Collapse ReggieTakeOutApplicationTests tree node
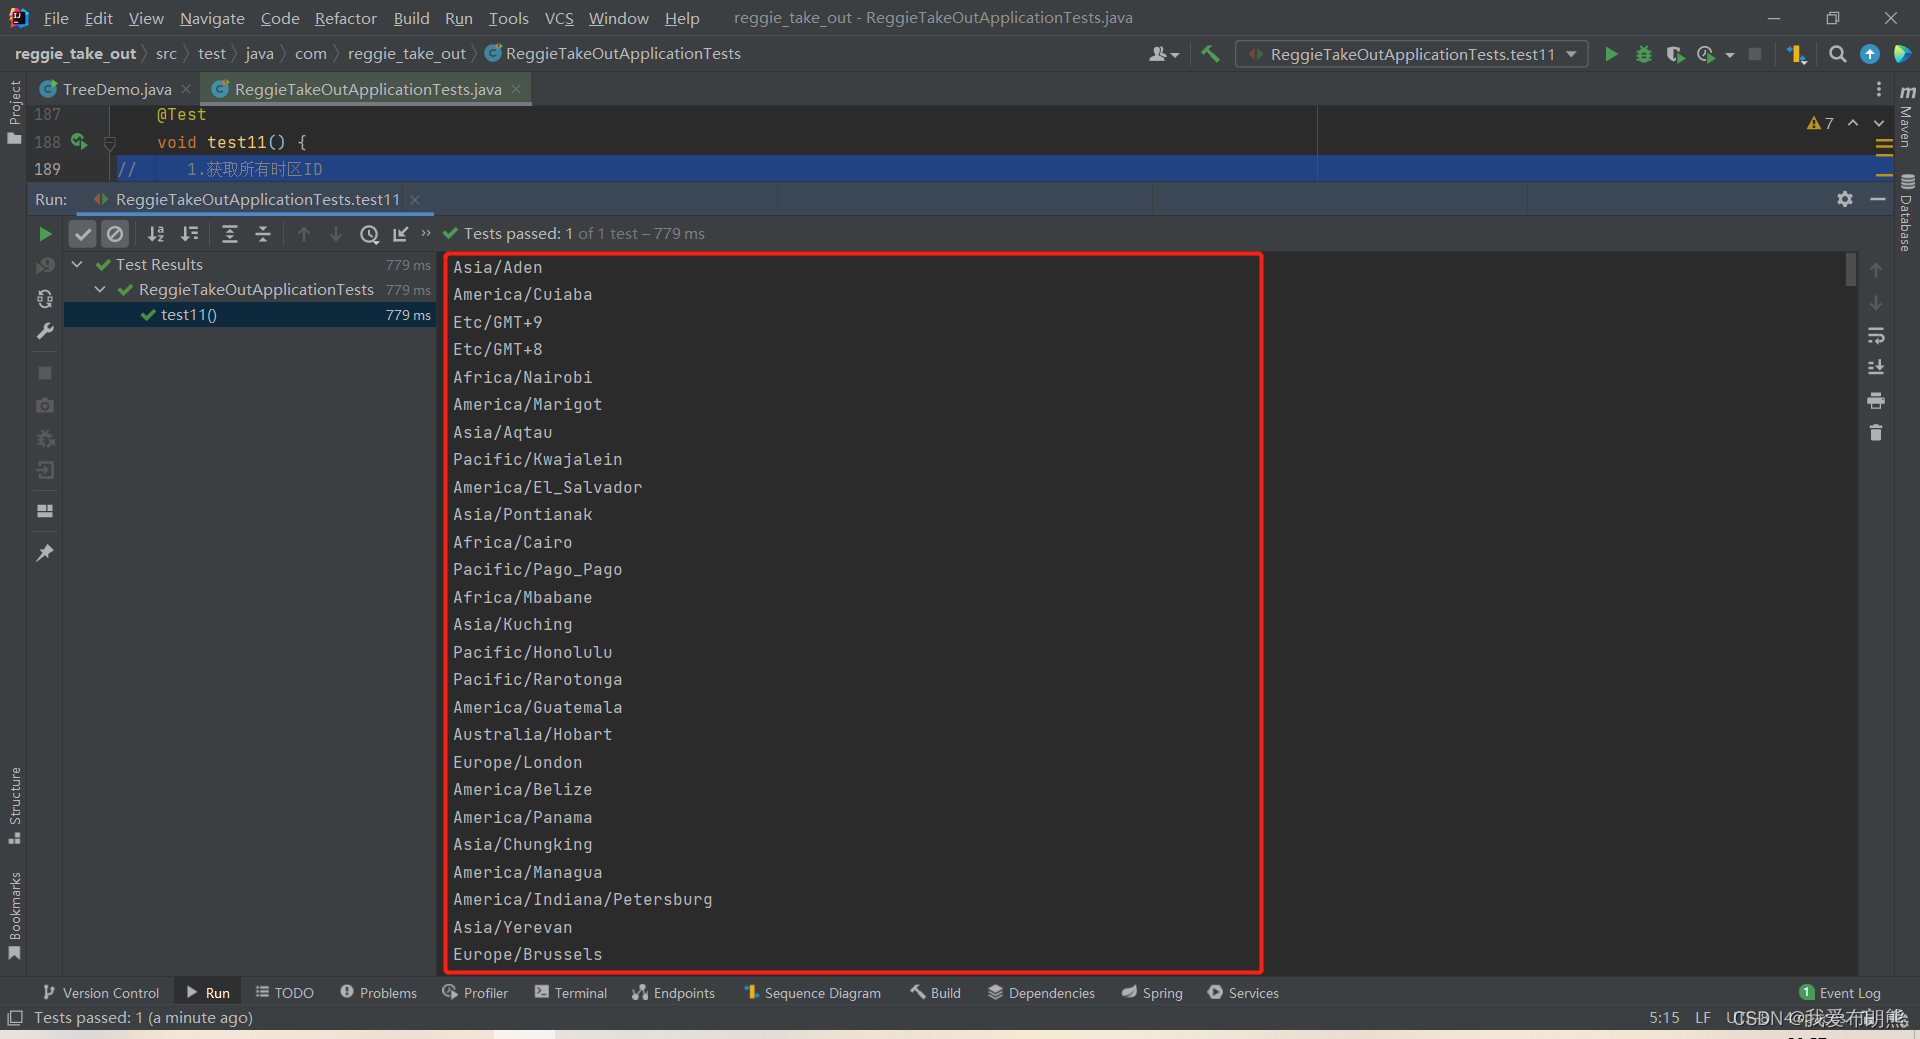The width and height of the screenshot is (1920, 1039). click(100, 290)
